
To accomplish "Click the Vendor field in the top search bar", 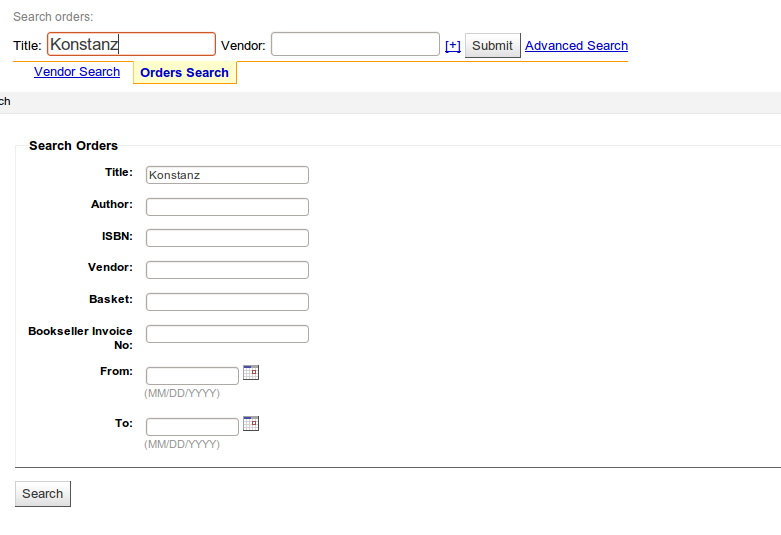I will (x=355, y=44).
